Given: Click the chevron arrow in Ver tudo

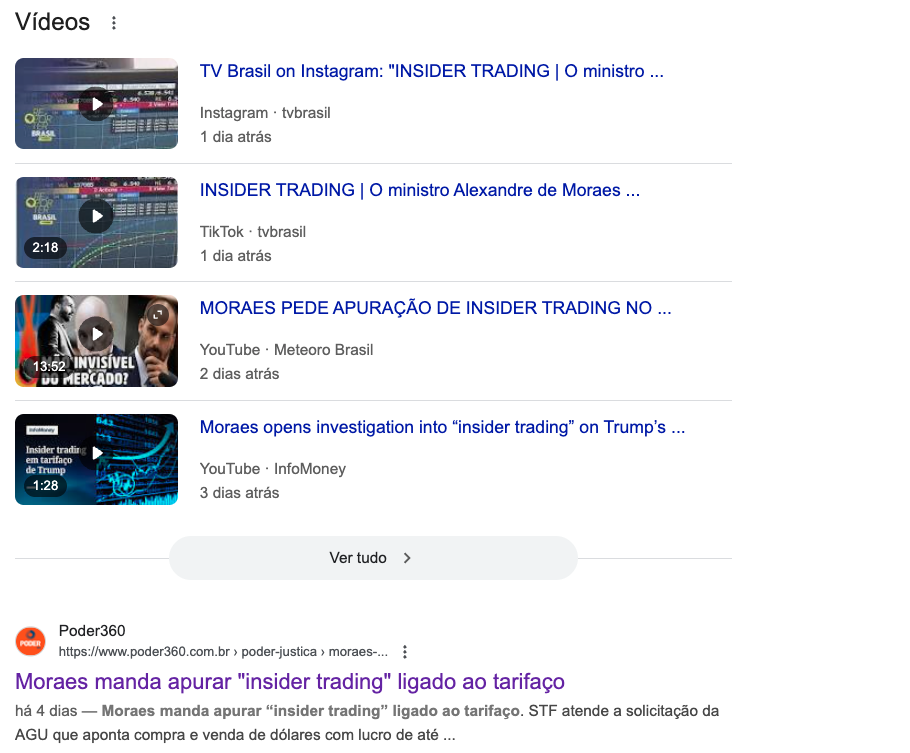Looking at the screenshot, I should pyautogui.click(x=407, y=558).
